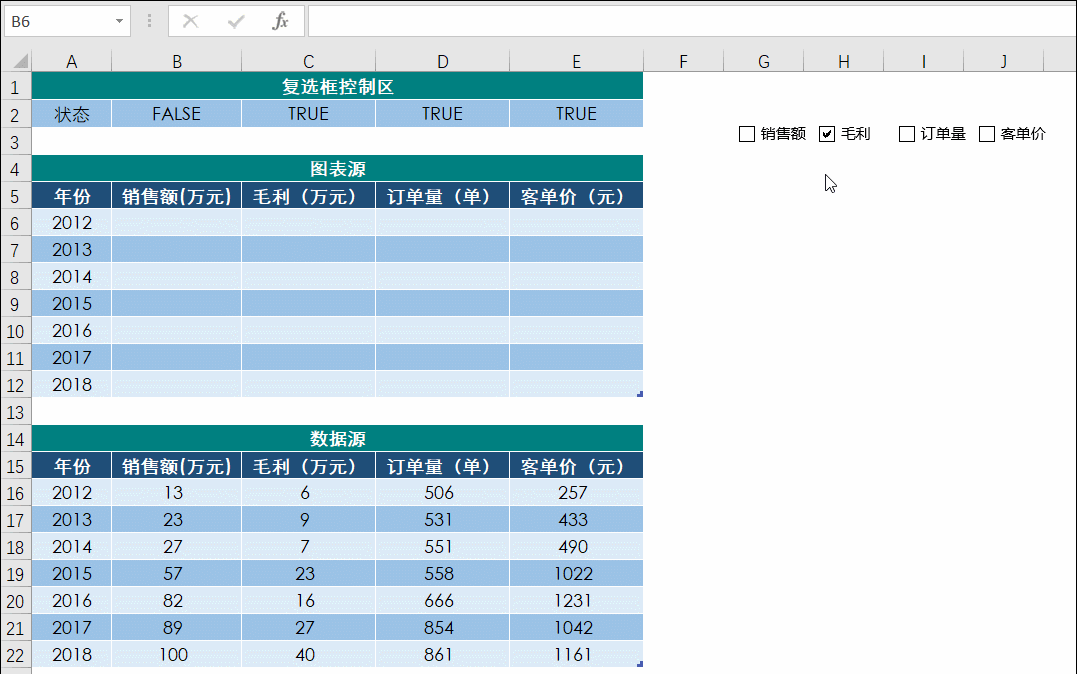Click into the formula bar input
This screenshot has width=1077, height=674.
pos(692,21)
